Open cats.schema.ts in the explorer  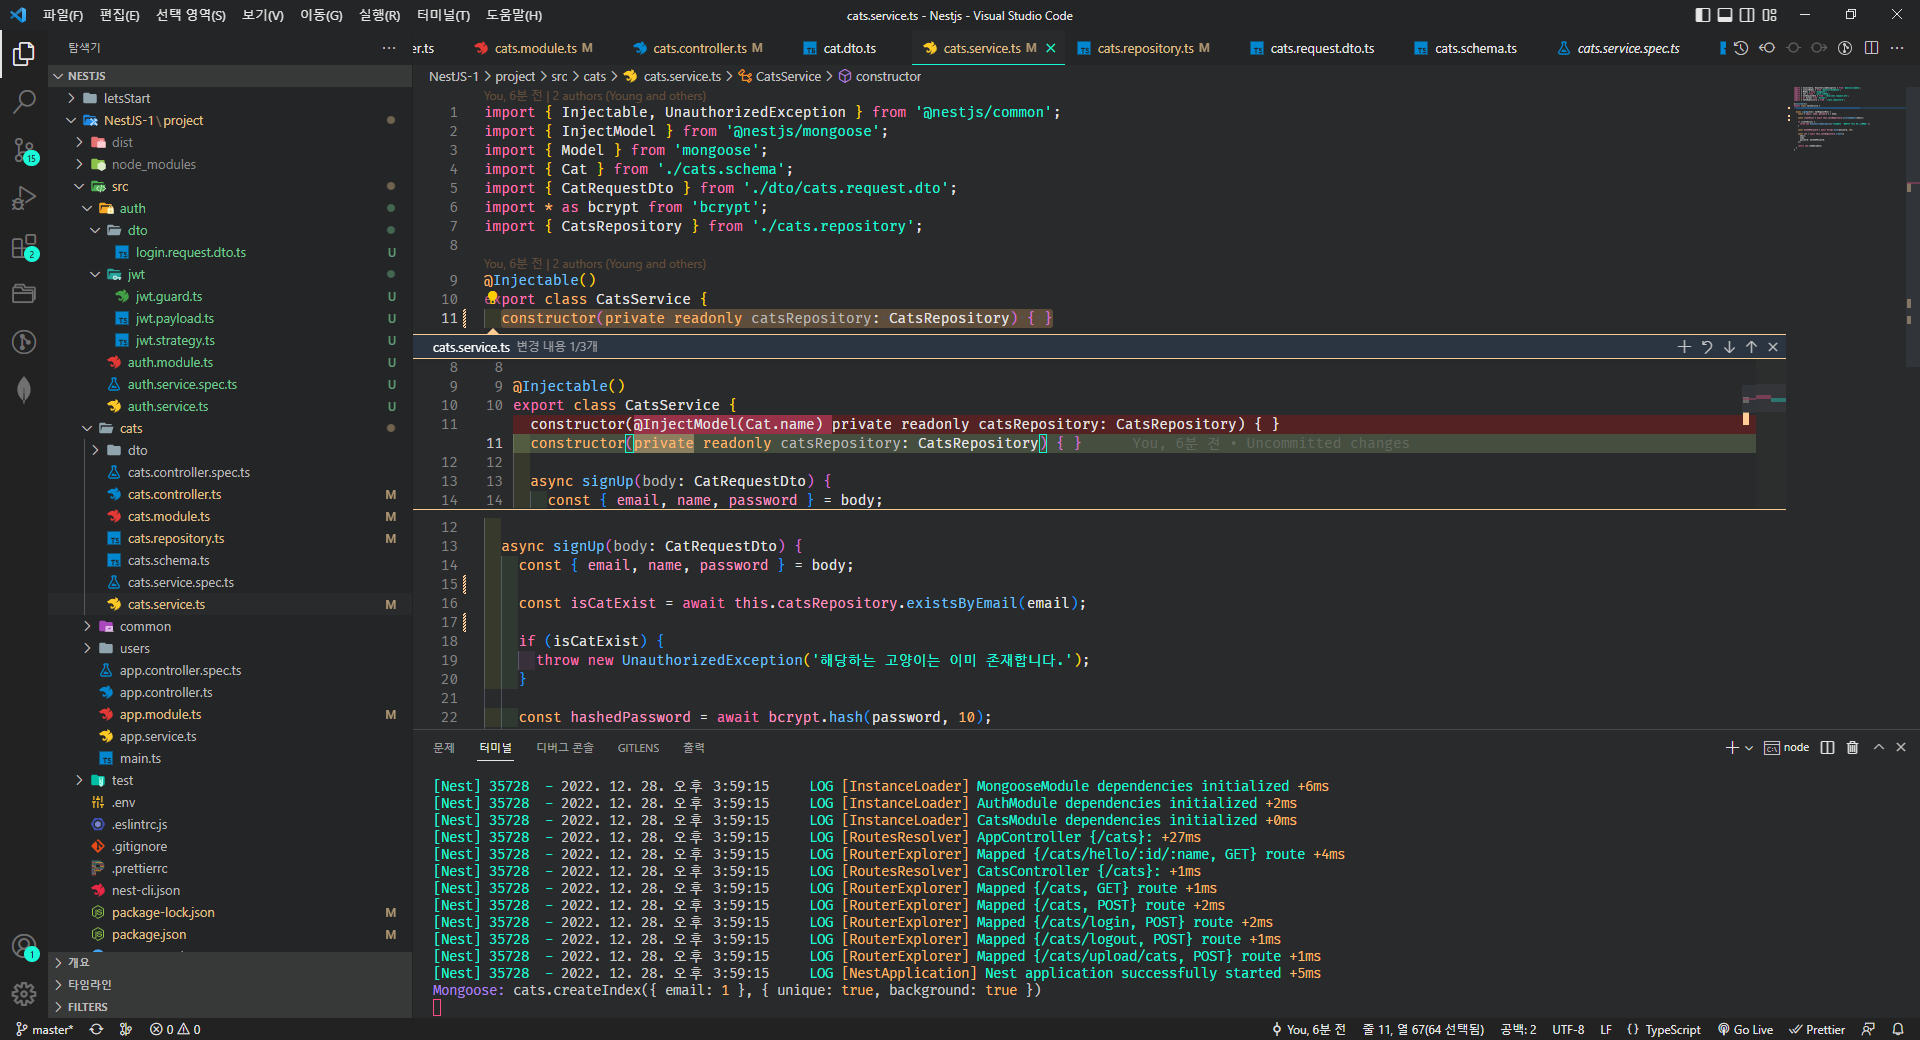[168, 561]
